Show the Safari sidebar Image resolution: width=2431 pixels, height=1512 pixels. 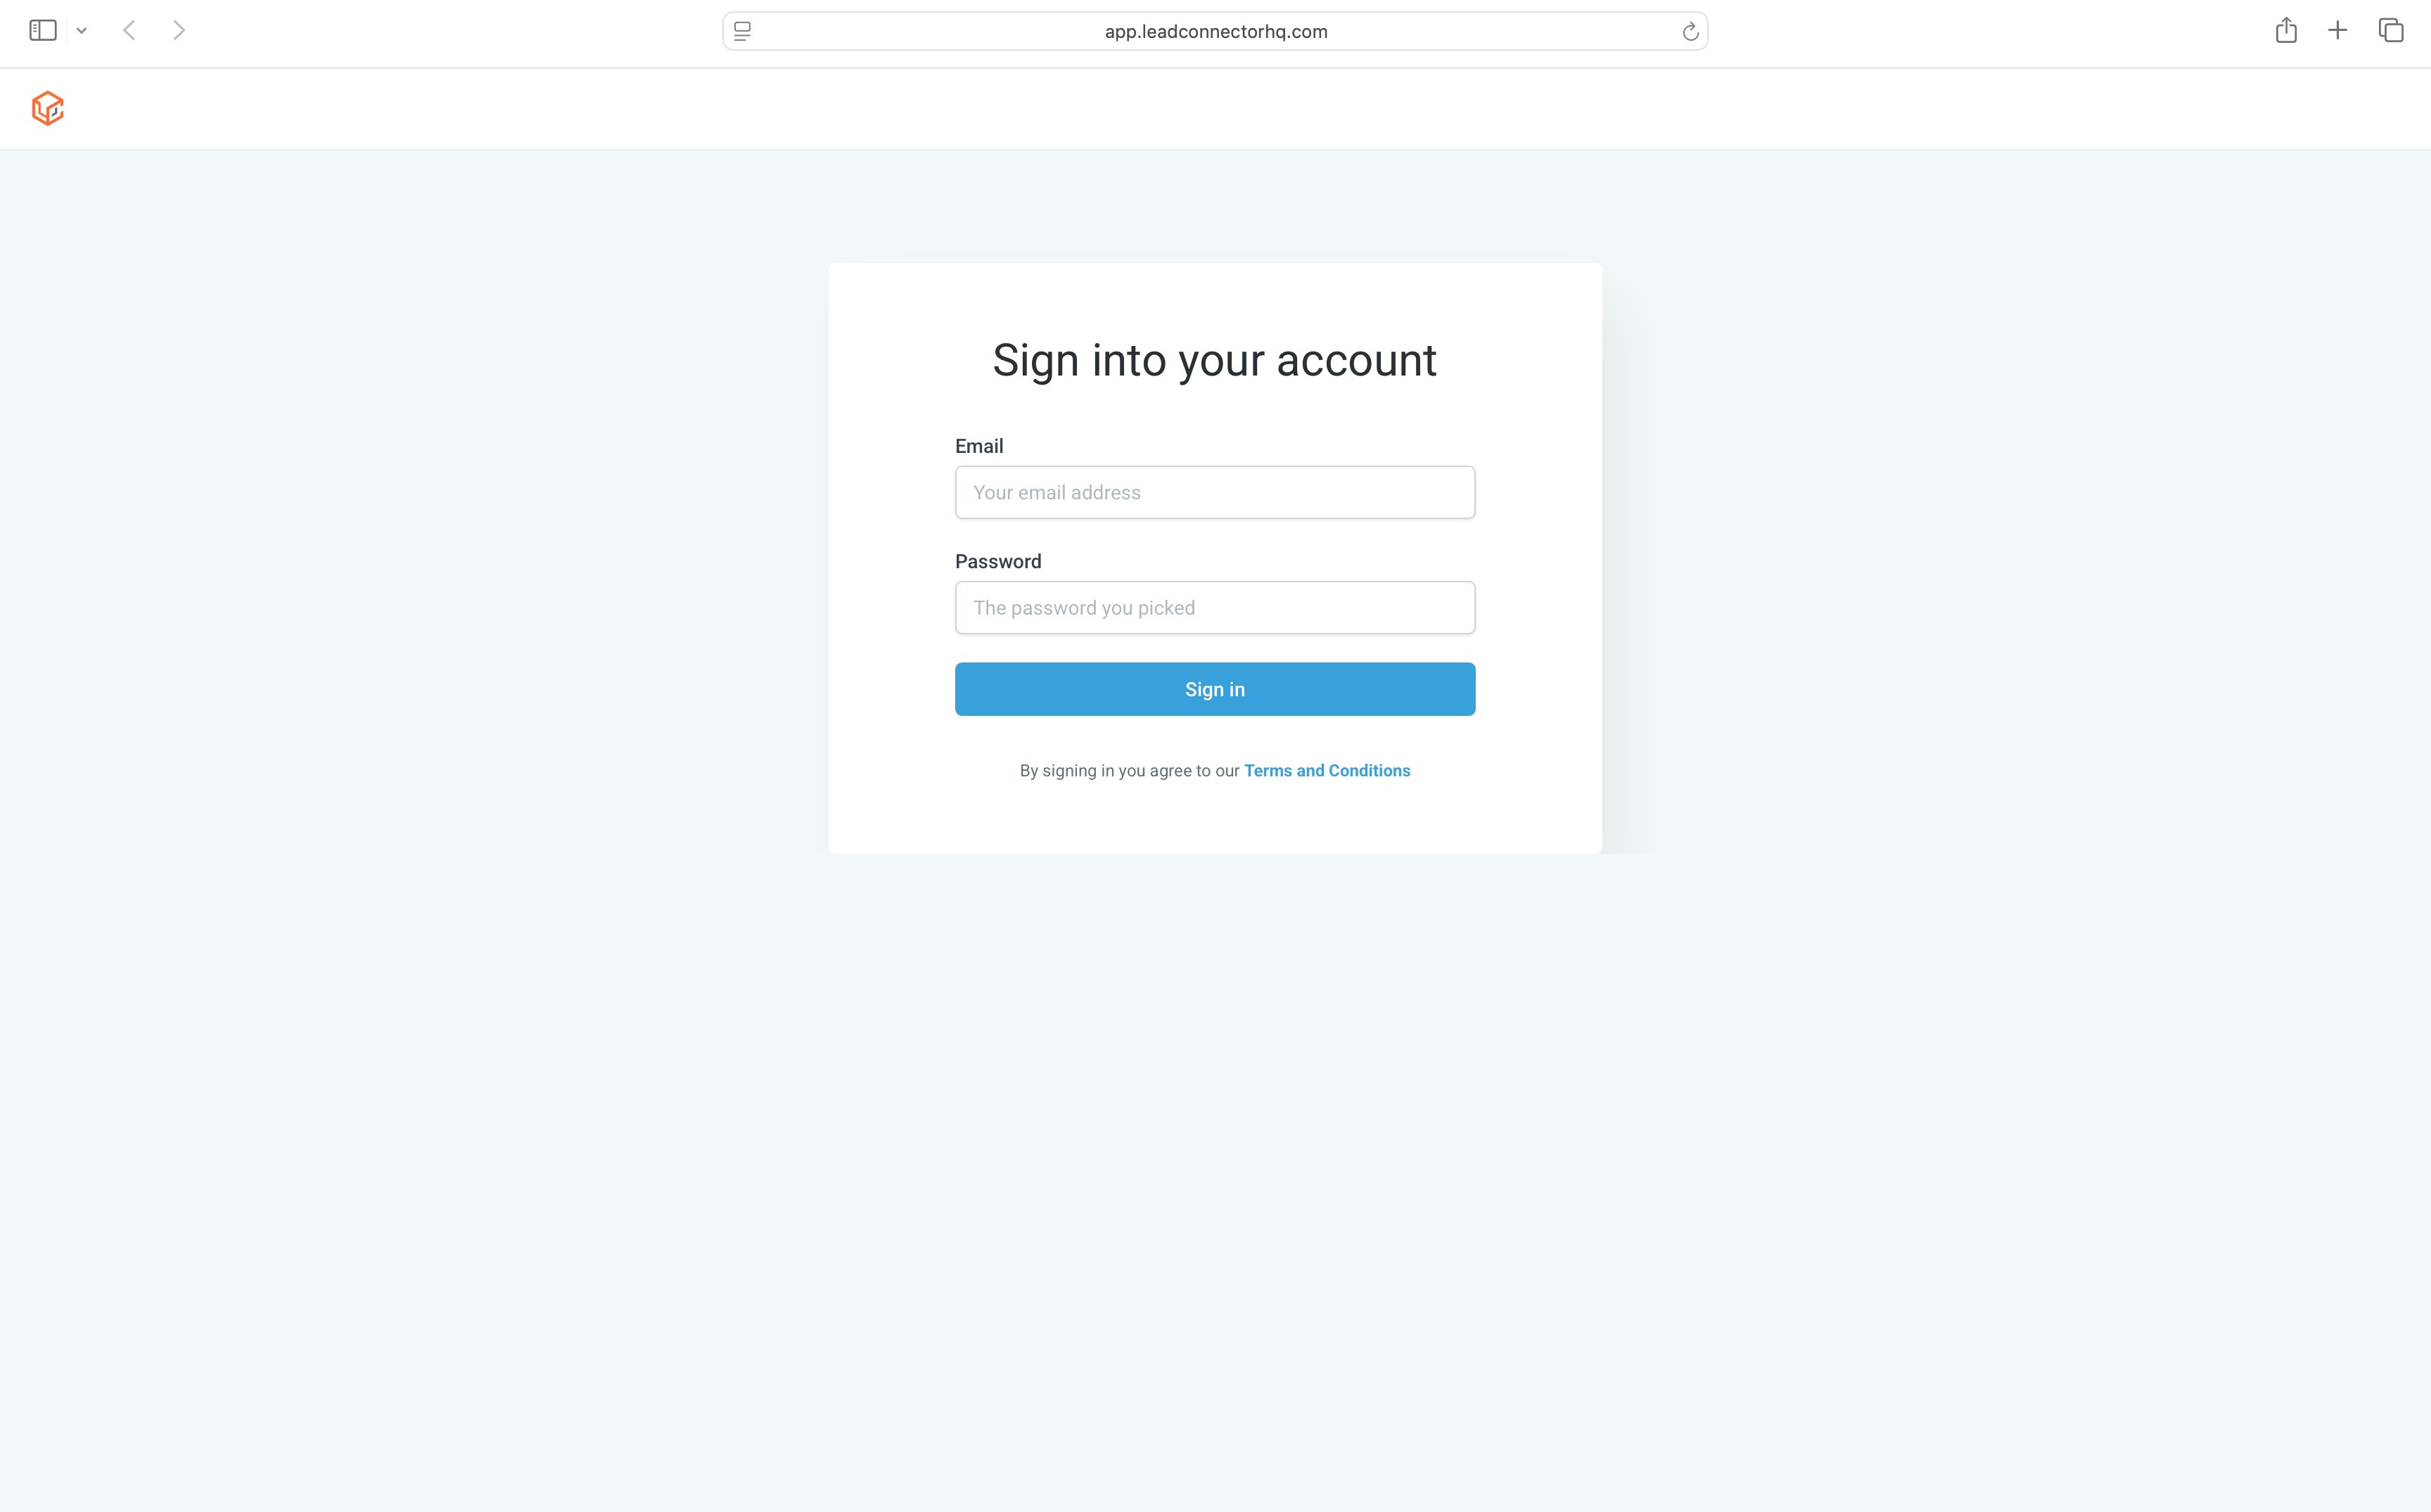tap(43, 31)
